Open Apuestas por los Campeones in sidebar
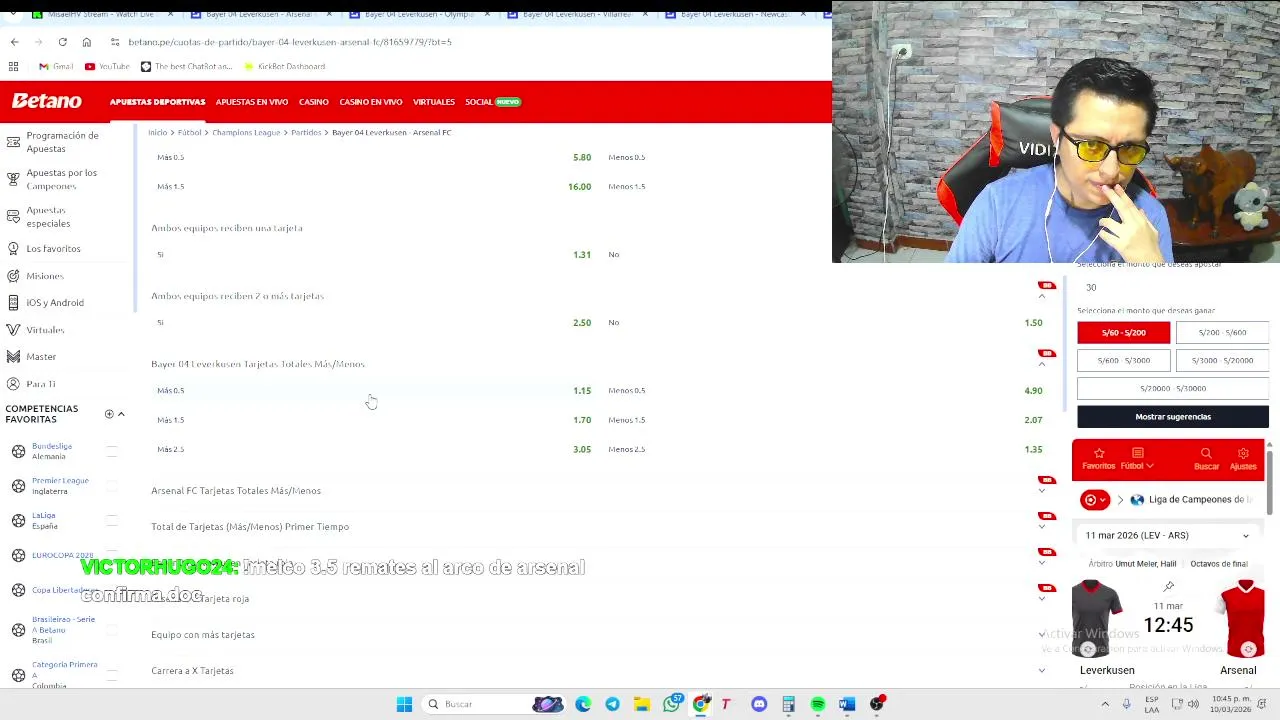 pyautogui.click(x=62, y=179)
